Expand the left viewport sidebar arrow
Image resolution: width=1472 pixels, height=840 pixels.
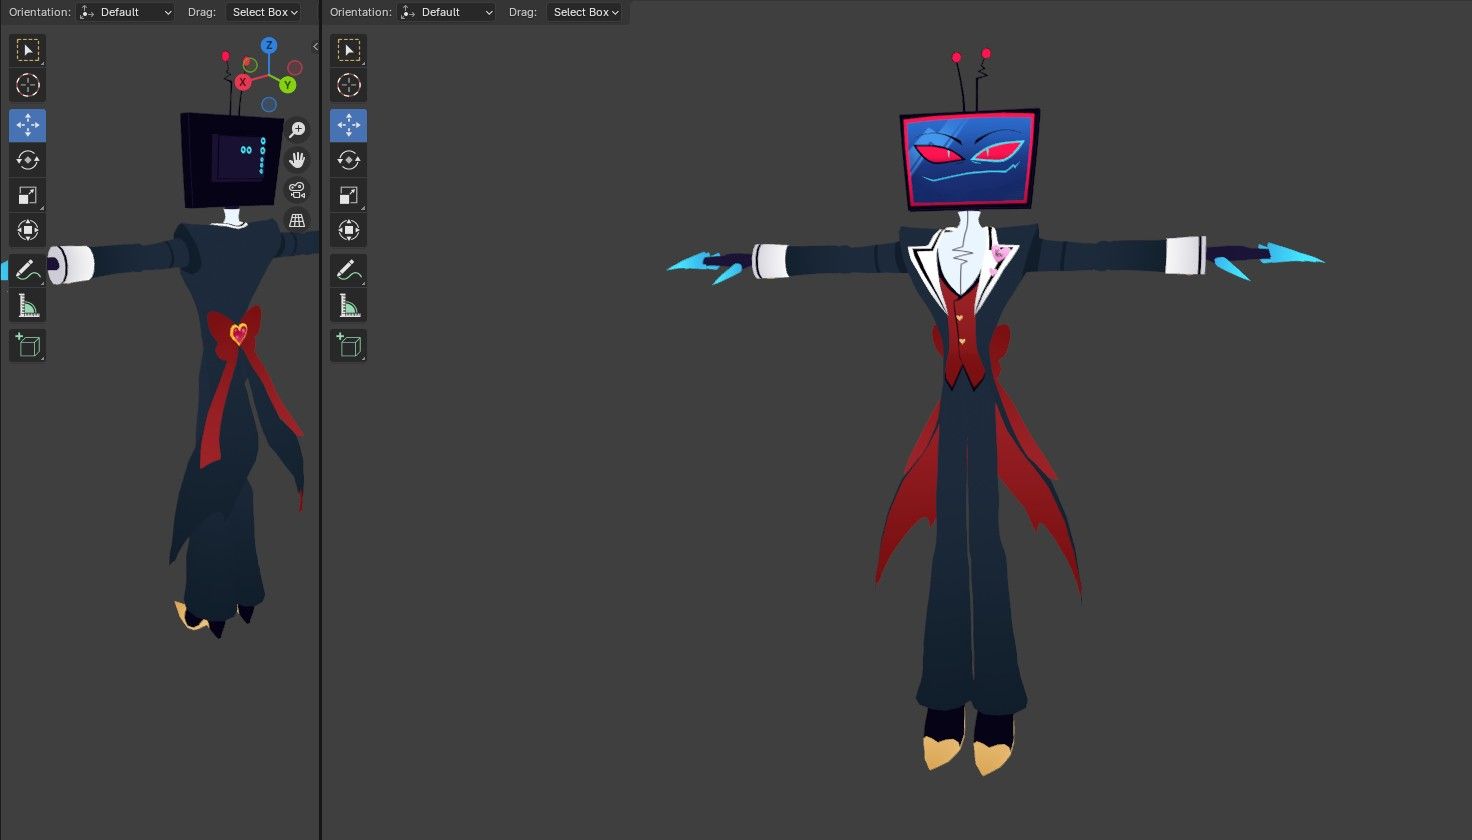tap(315, 46)
